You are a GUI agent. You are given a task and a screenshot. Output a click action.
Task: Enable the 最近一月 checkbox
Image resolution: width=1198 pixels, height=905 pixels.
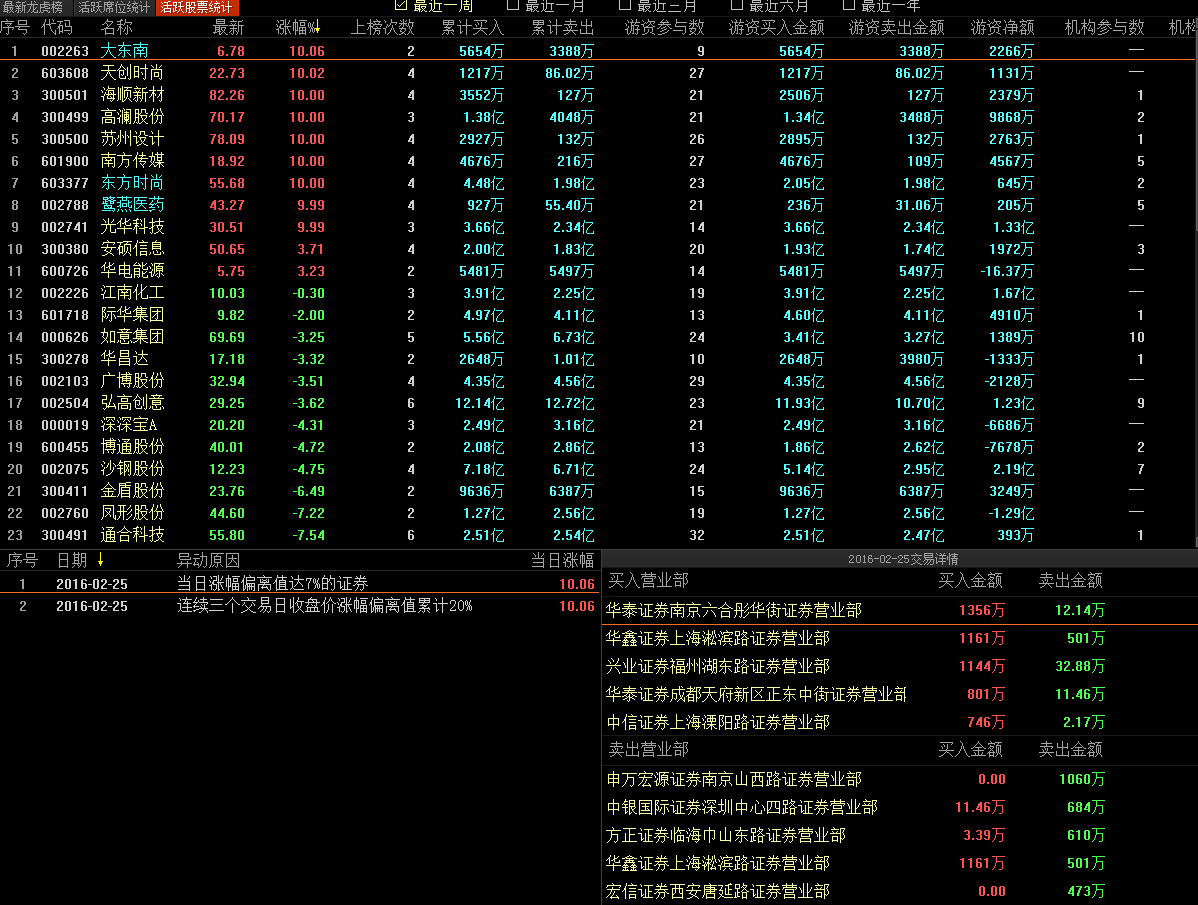pyautogui.click(x=513, y=5)
